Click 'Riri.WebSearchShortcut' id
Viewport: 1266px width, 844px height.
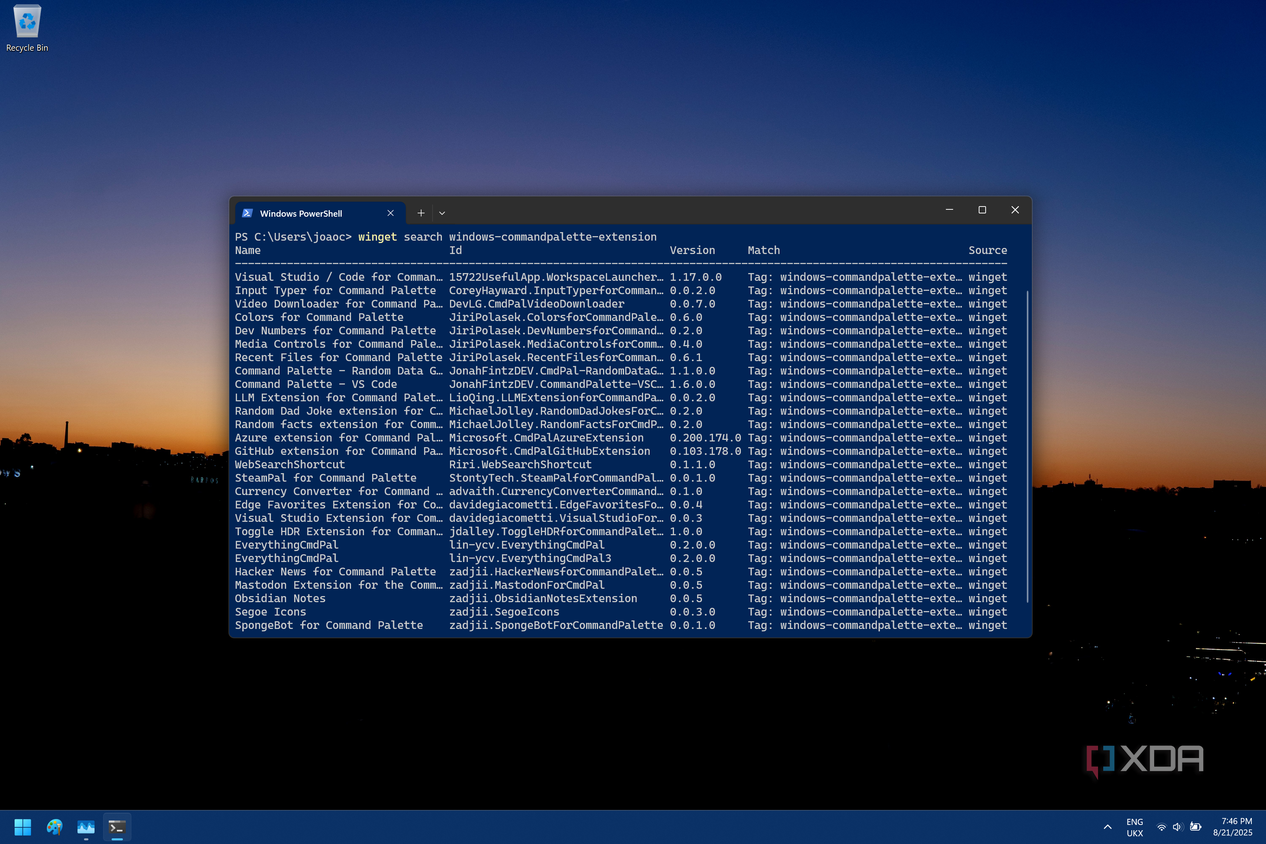point(520,465)
